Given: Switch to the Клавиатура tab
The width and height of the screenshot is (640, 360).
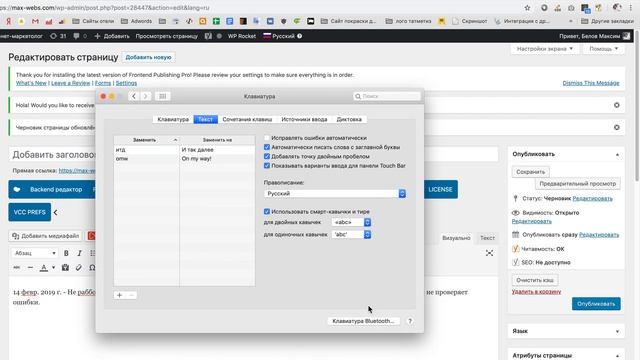Looking at the screenshot, I should coord(173,119).
